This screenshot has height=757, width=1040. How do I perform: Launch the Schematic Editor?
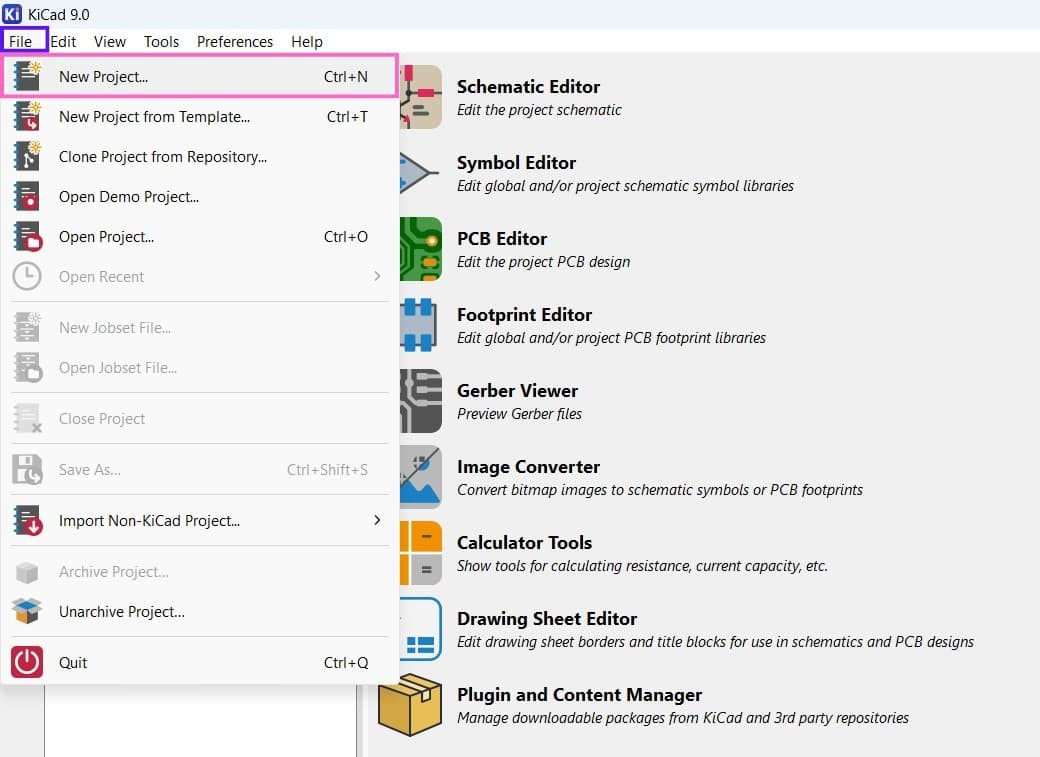point(528,87)
